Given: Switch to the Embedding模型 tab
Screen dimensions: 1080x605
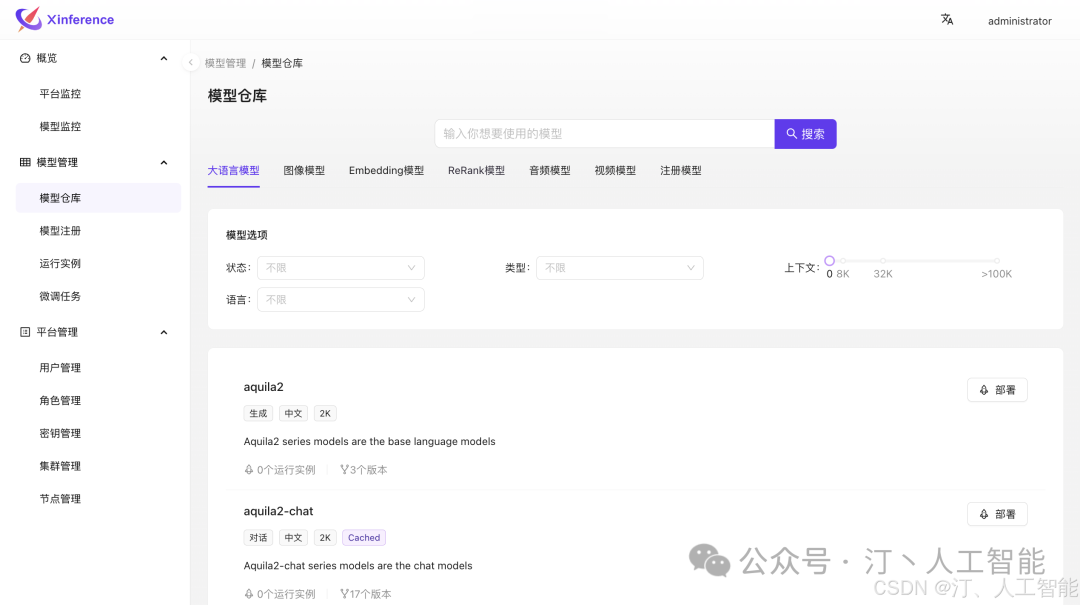Looking at the screenshot, I should [x=386, y=171].
